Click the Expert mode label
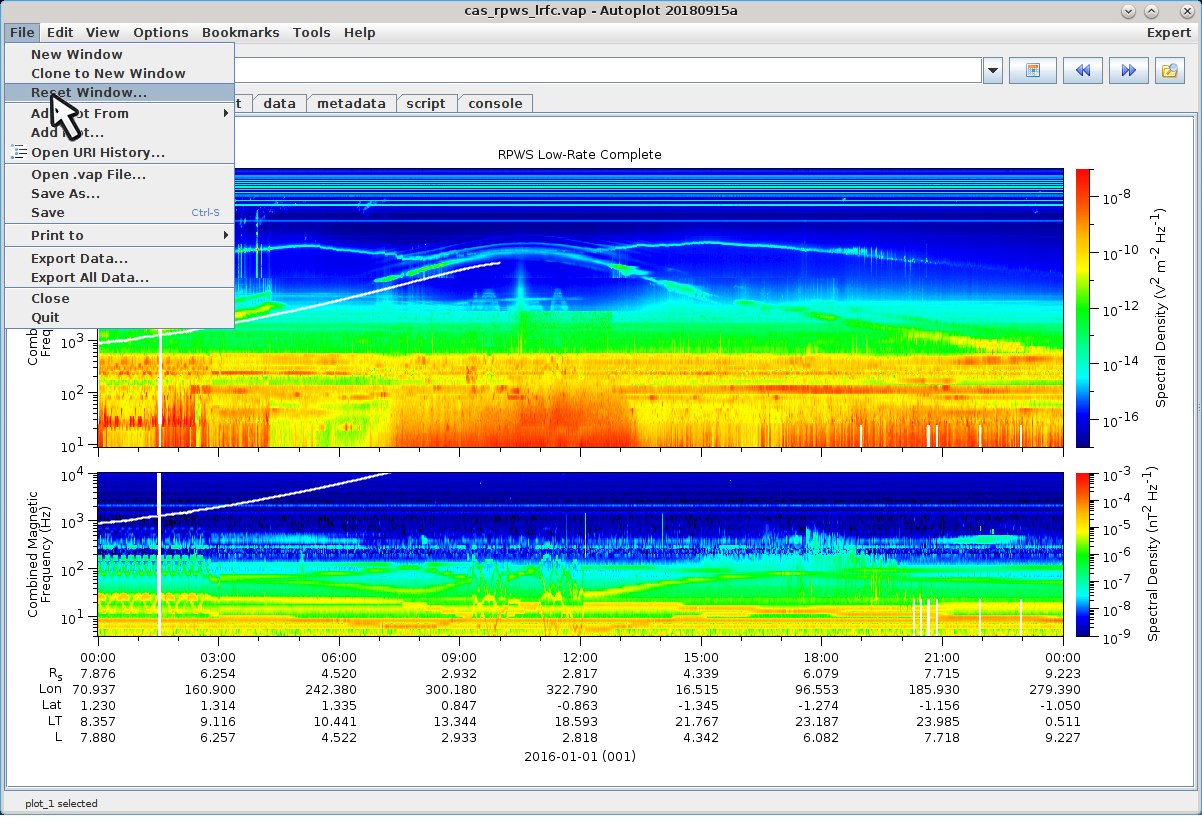 coord(1168,32)
